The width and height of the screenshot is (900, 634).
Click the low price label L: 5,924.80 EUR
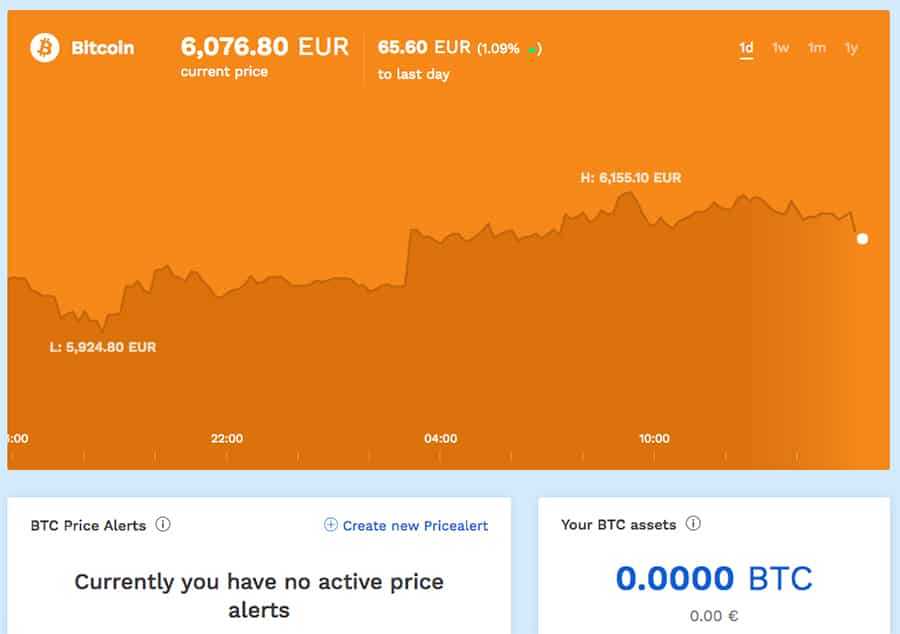click(x=104, y=346)
